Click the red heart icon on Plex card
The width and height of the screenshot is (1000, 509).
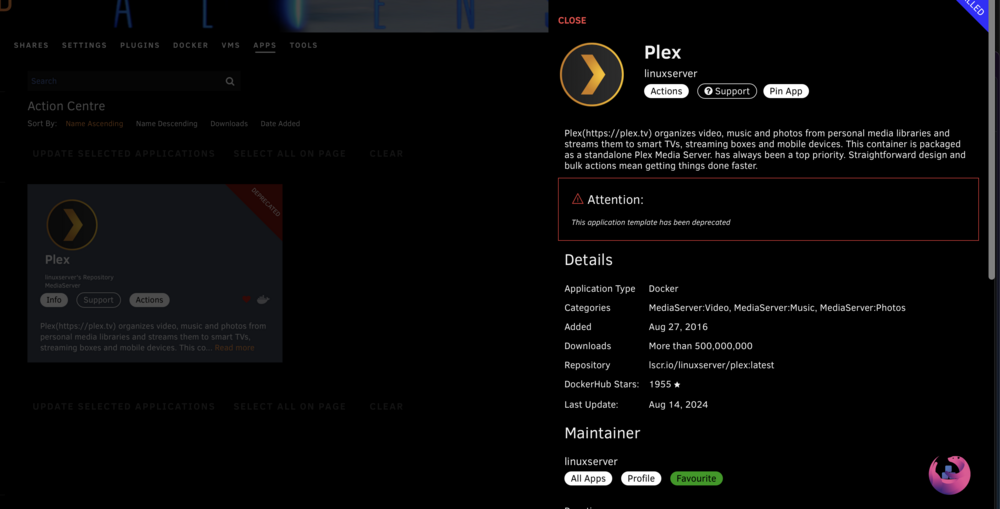tap(246, 299)
